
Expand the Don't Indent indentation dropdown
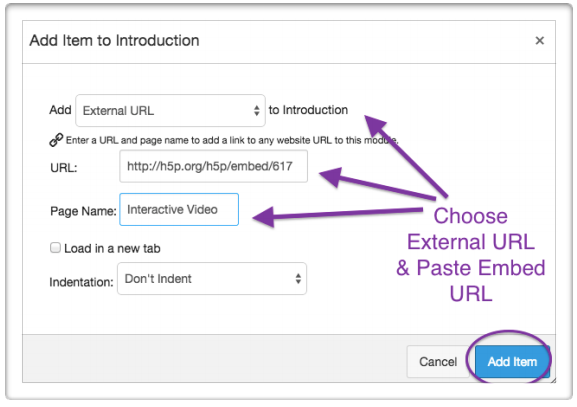click(x=212, y=279)
